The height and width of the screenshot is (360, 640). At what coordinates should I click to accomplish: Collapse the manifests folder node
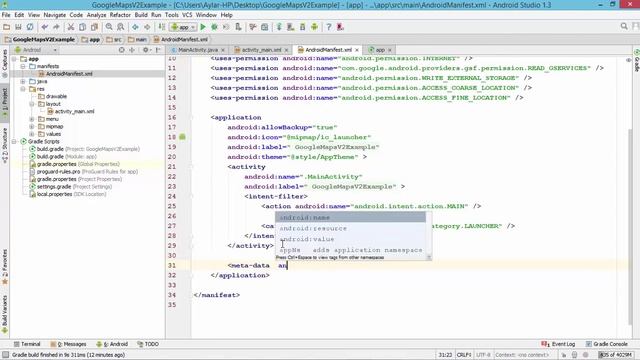tap(23, 66)
